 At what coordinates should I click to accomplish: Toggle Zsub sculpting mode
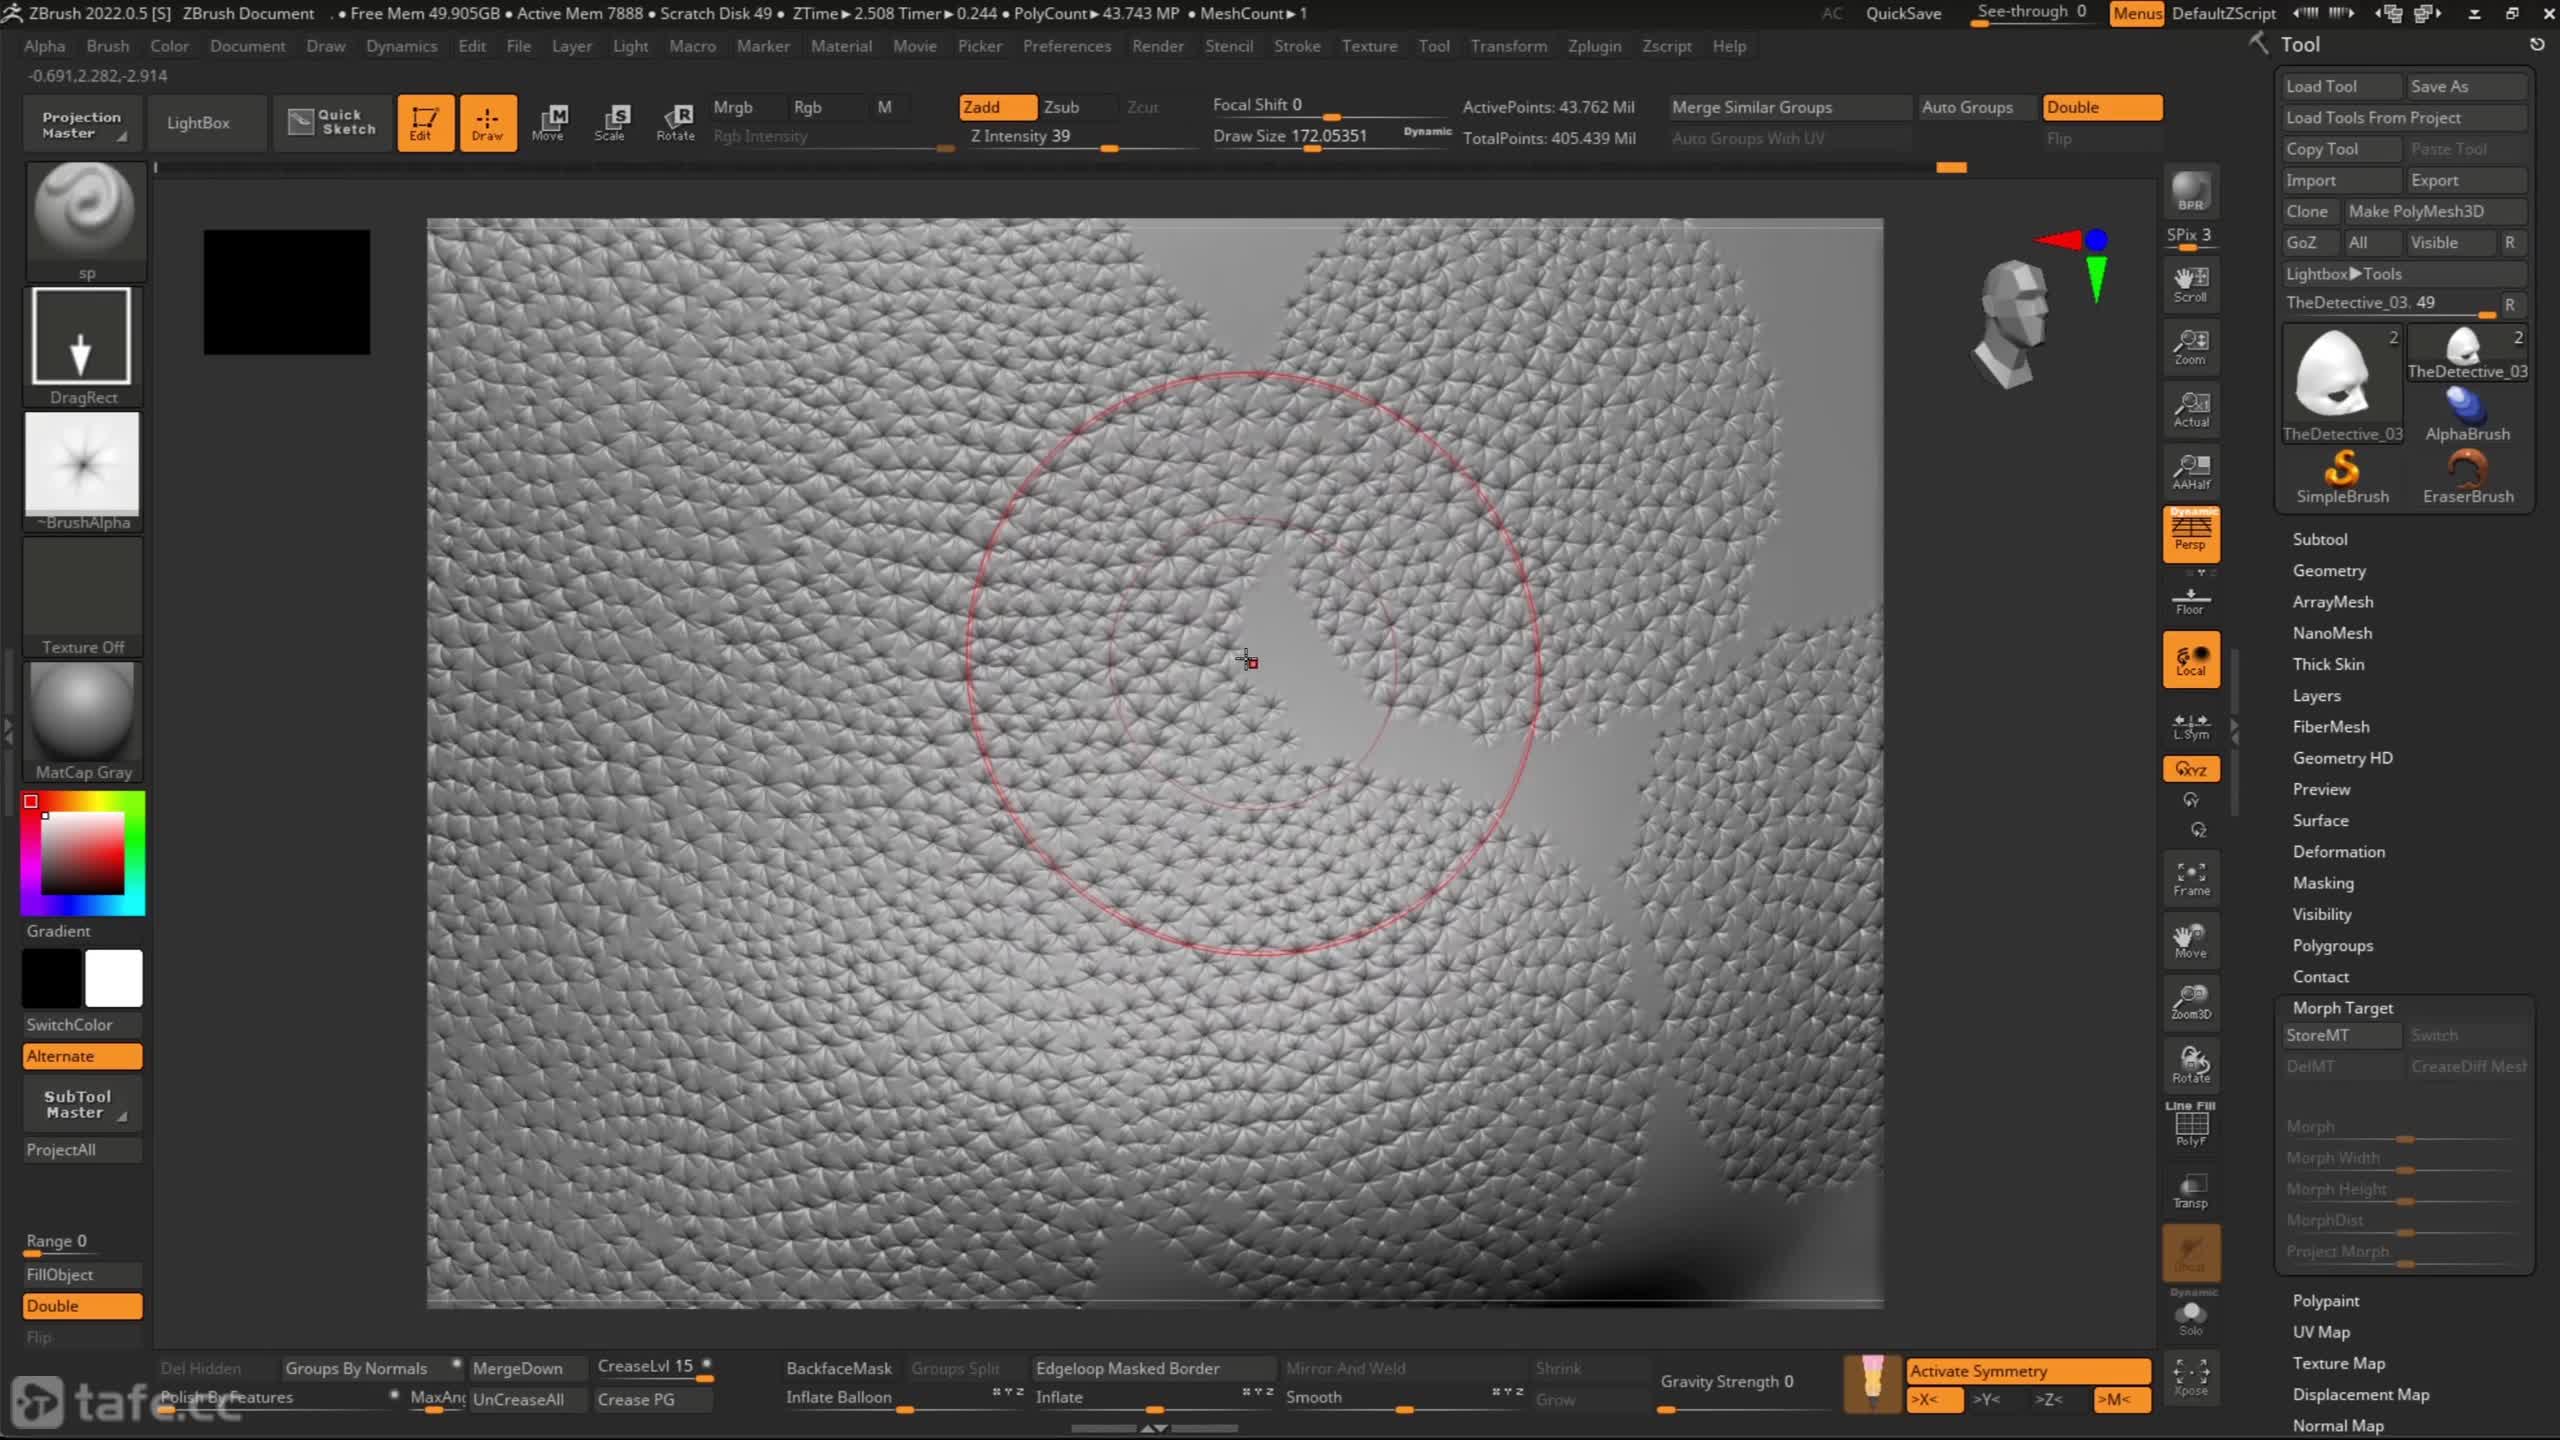pos(1075,107)
